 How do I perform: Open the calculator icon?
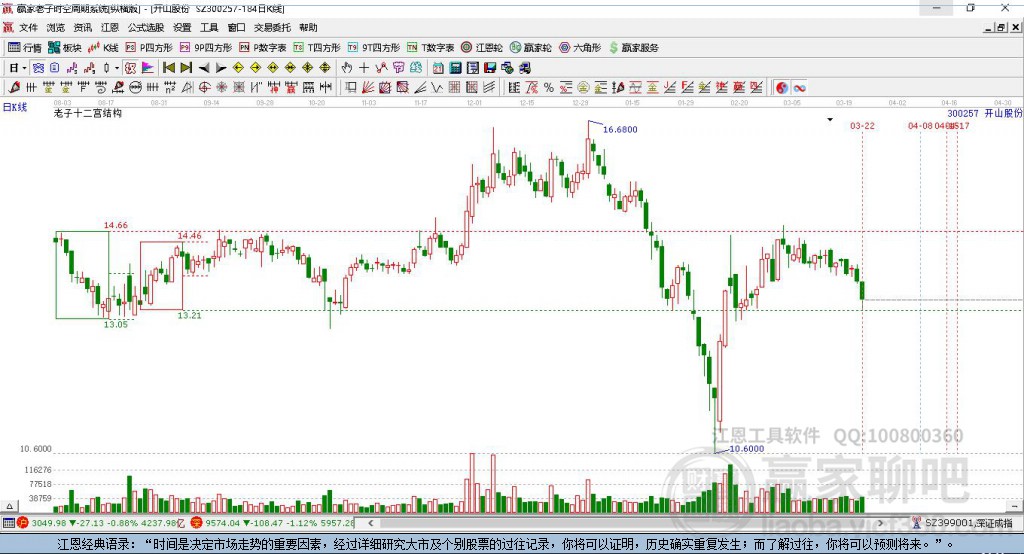456,68
